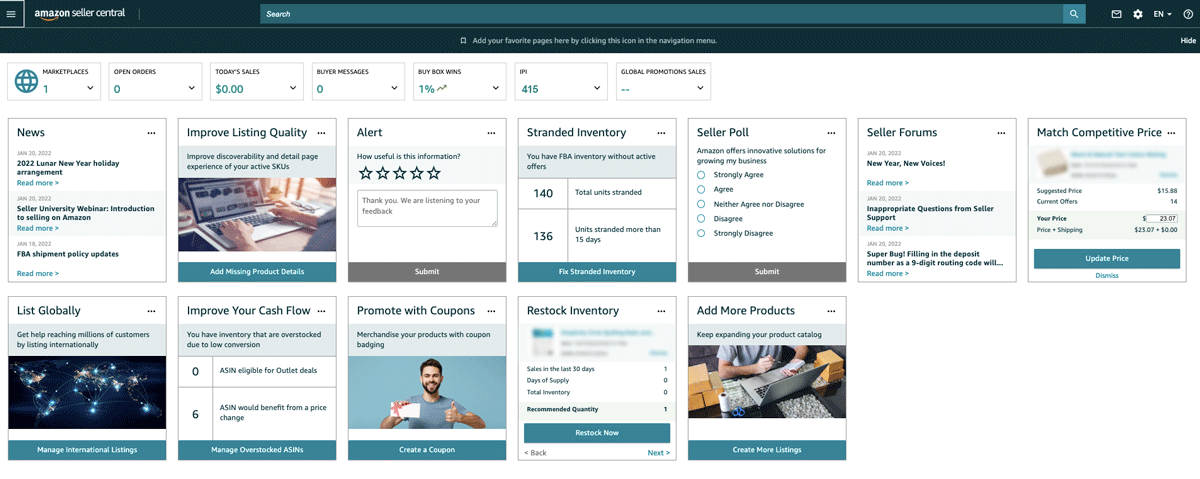The width and height of the screenshot is (1200, 479).
Task: Select the Strongly Agree radio option
Action: (x=702, y=174)
